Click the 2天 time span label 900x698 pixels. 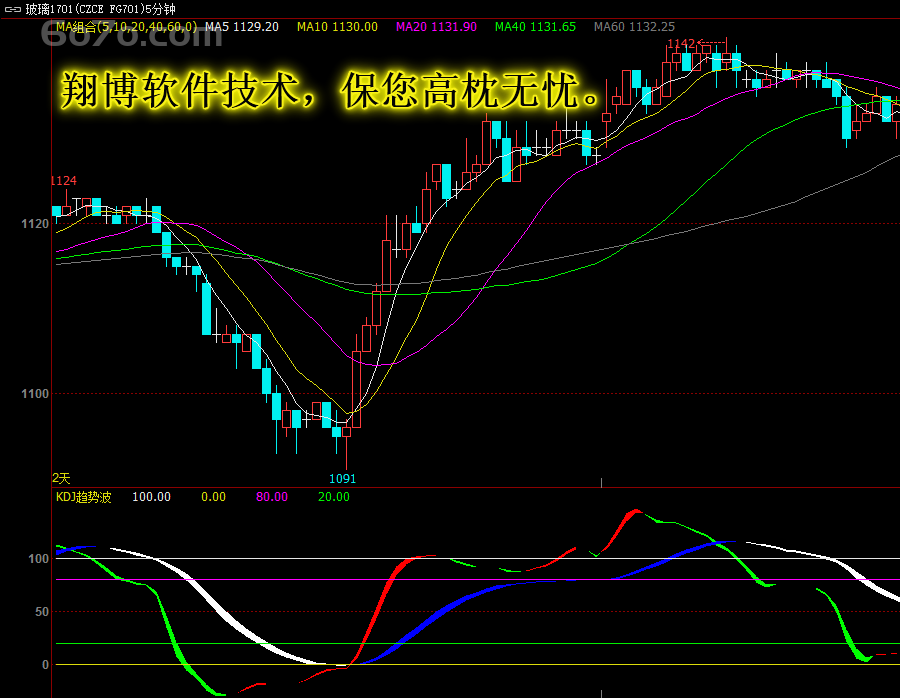(x=61, y=478)
